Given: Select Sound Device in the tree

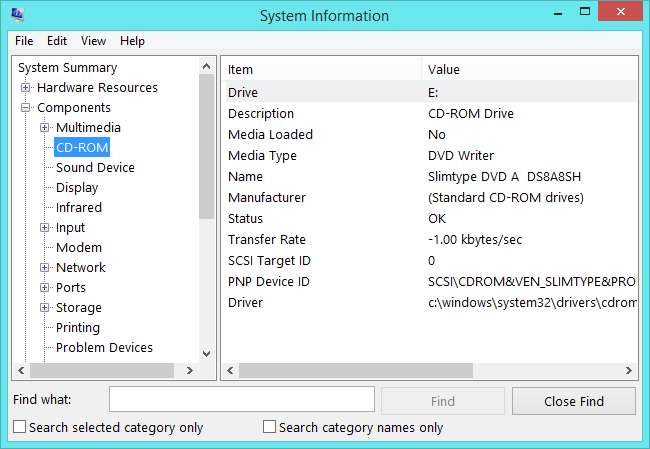Looking at the screenshot, I should (95, 168).
